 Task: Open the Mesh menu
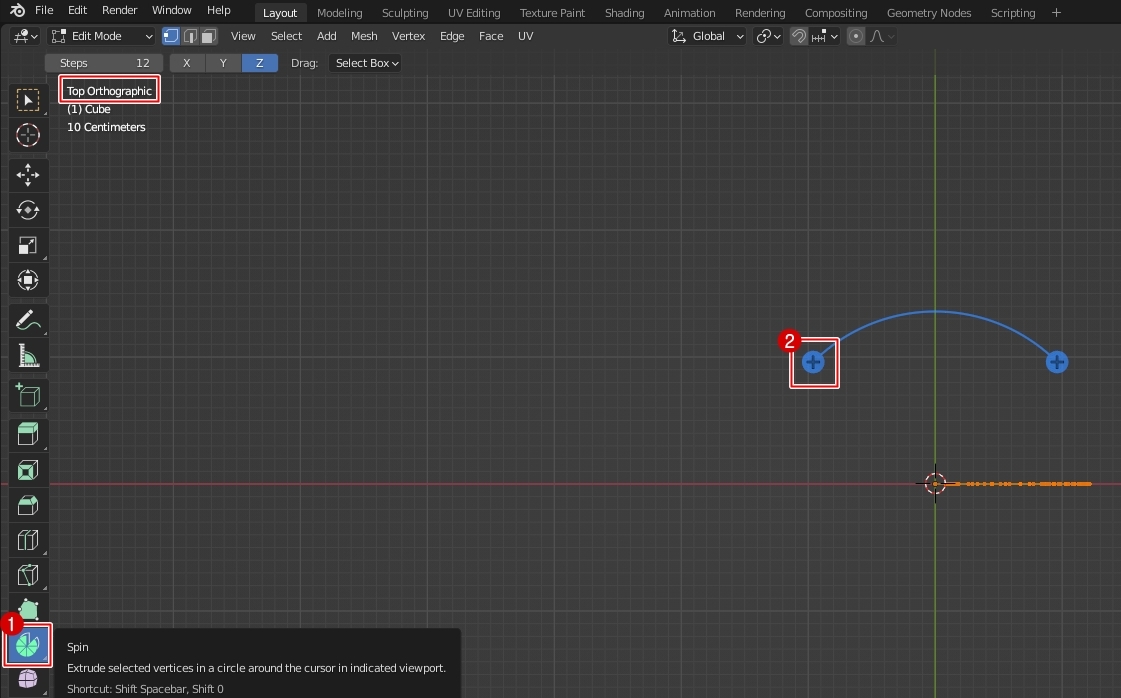[364, 36]
